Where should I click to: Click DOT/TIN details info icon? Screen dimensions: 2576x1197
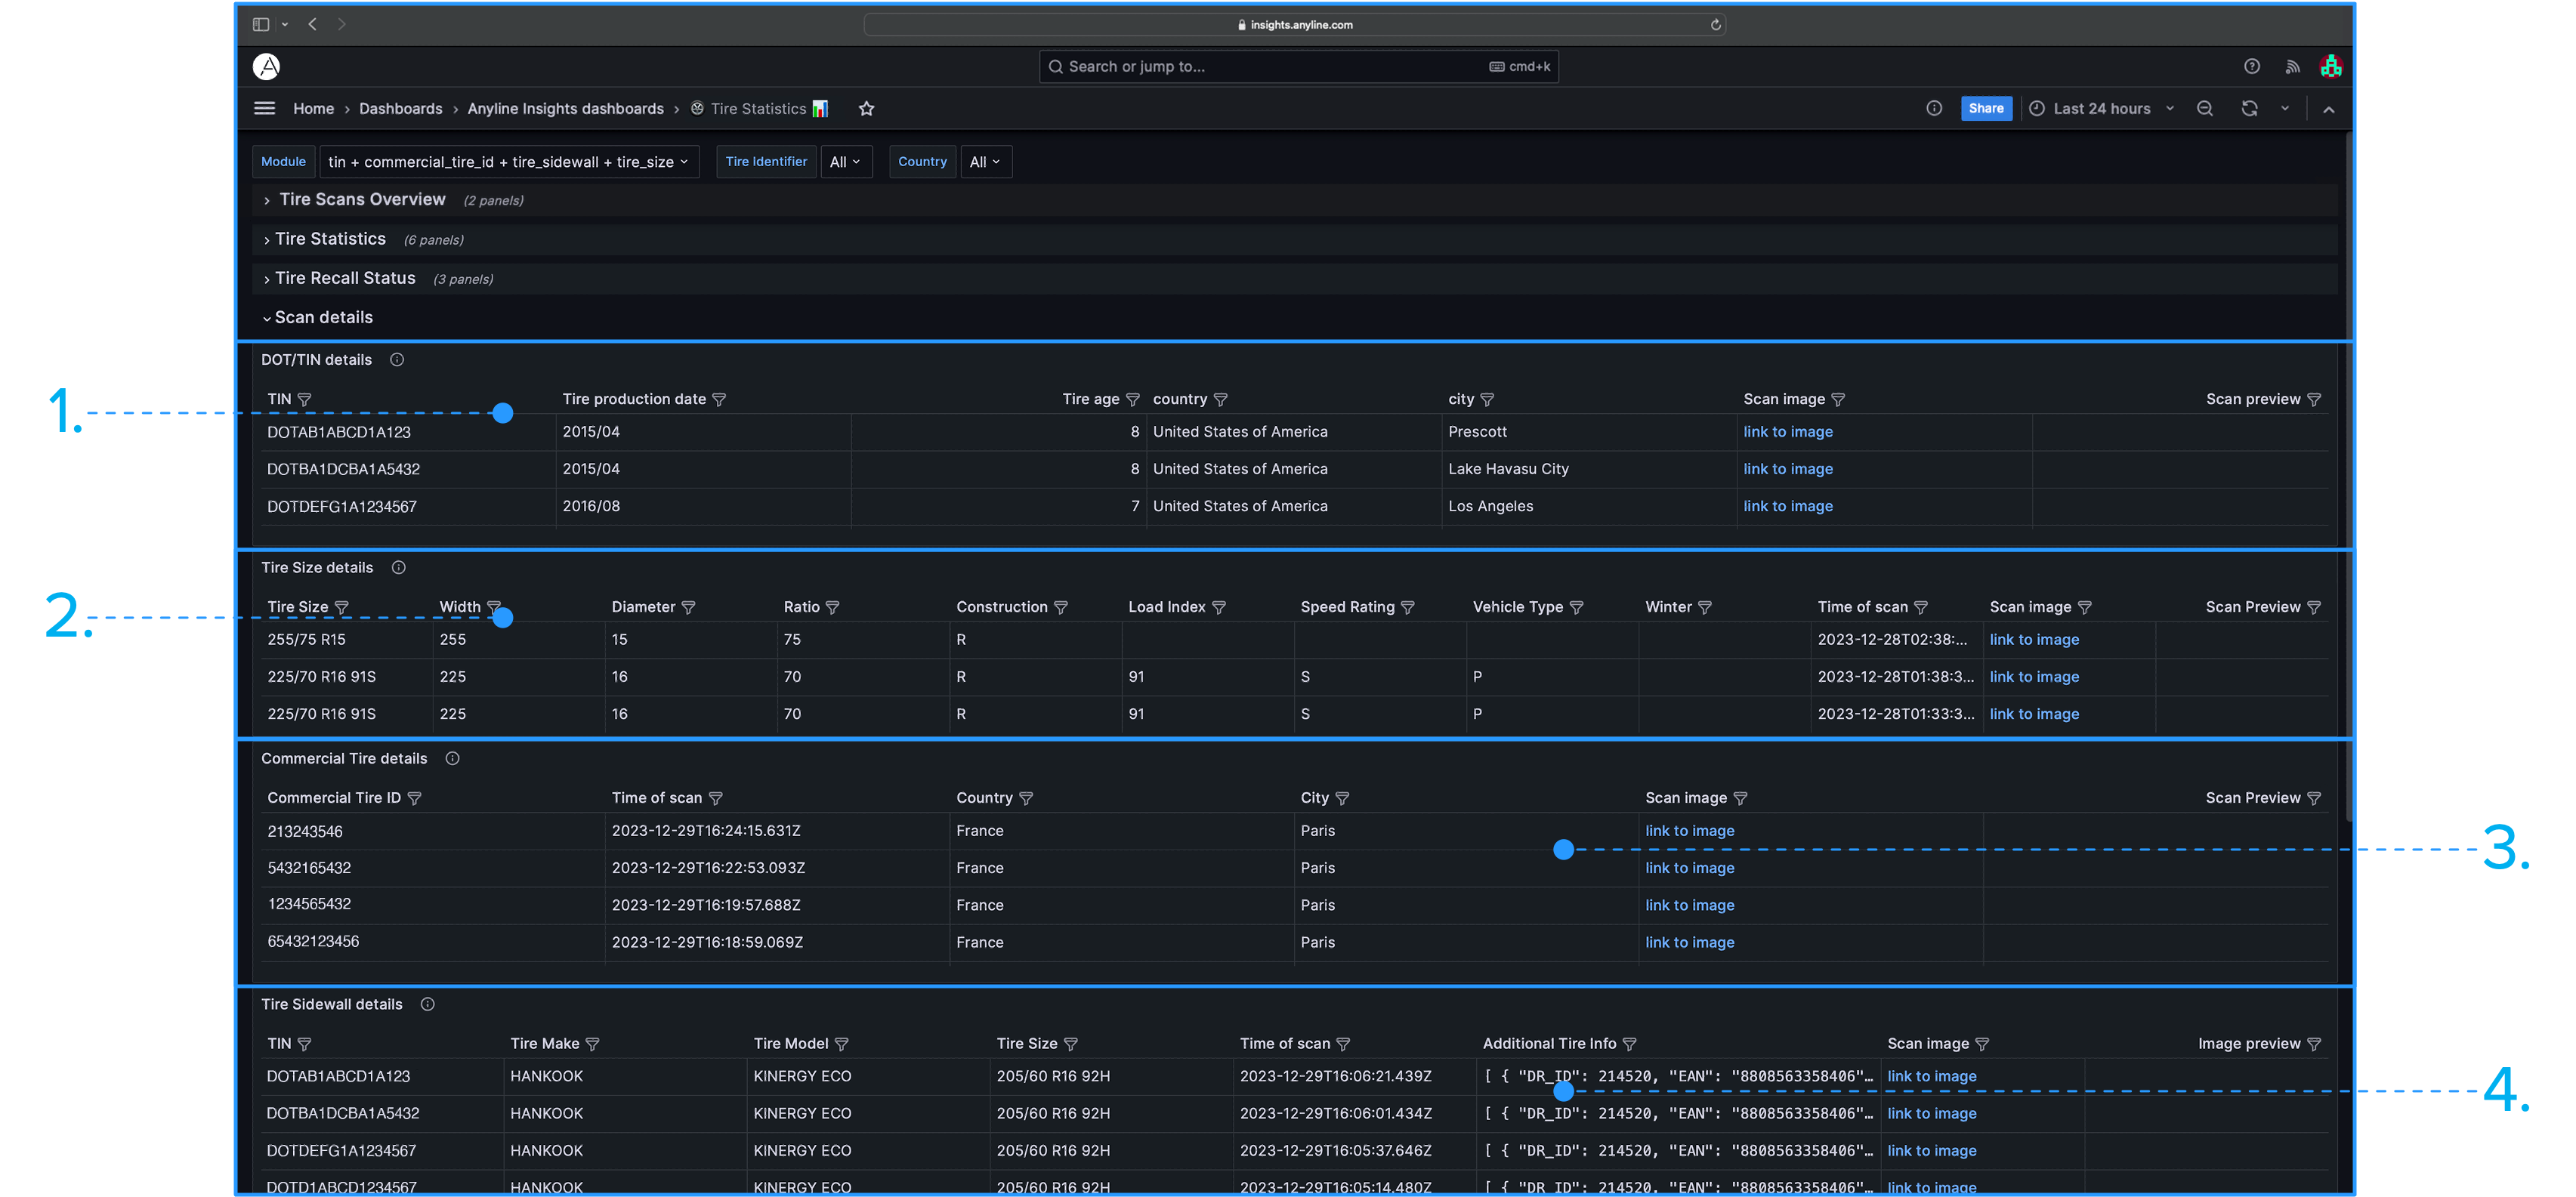[x=397, y=360]
